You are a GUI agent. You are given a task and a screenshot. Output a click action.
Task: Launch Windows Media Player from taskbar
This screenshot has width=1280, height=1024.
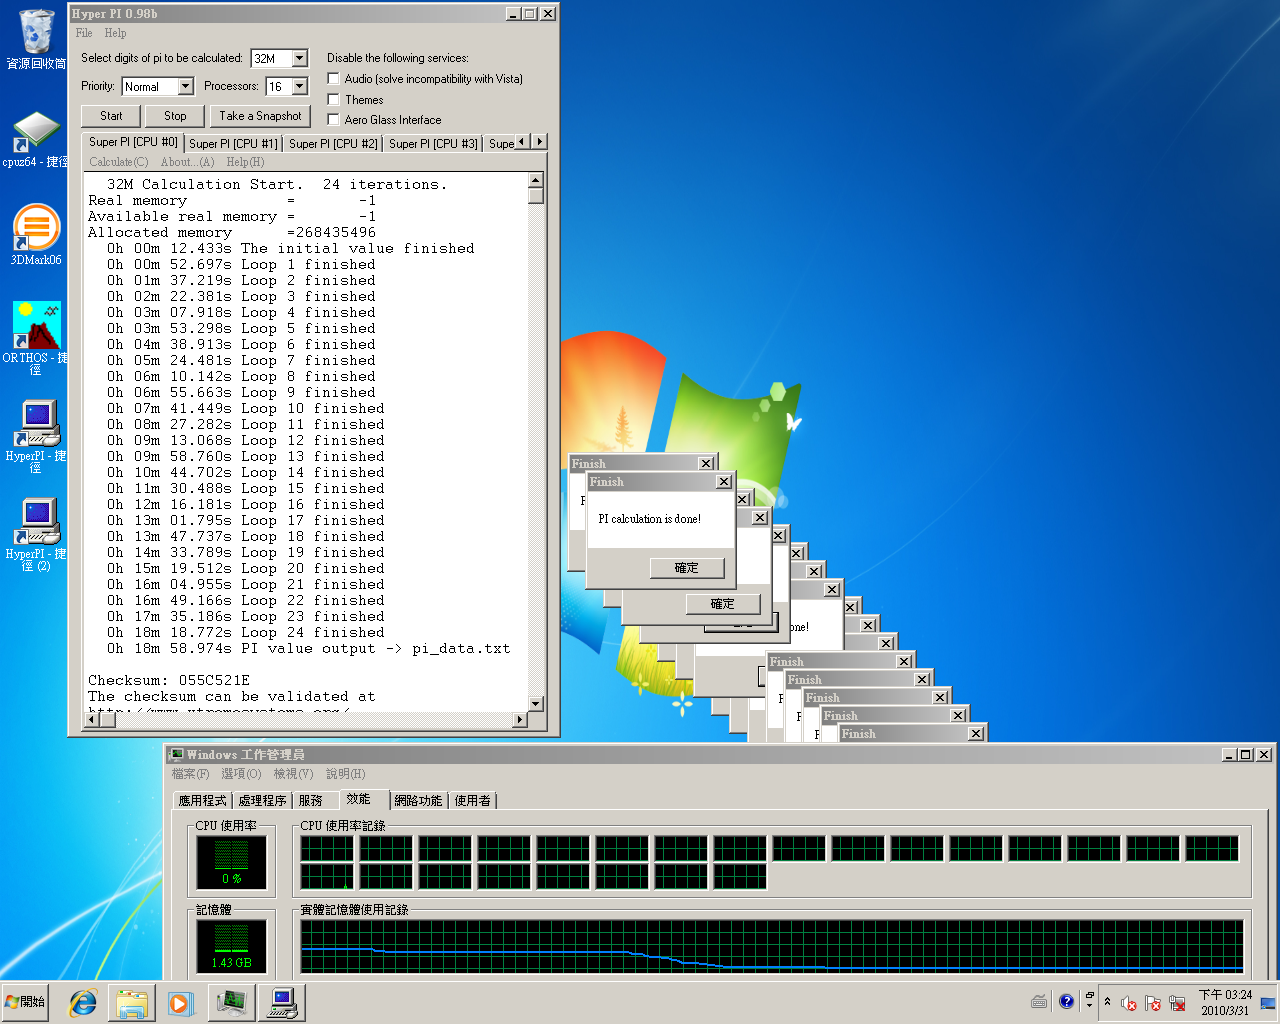[180, 1003]
